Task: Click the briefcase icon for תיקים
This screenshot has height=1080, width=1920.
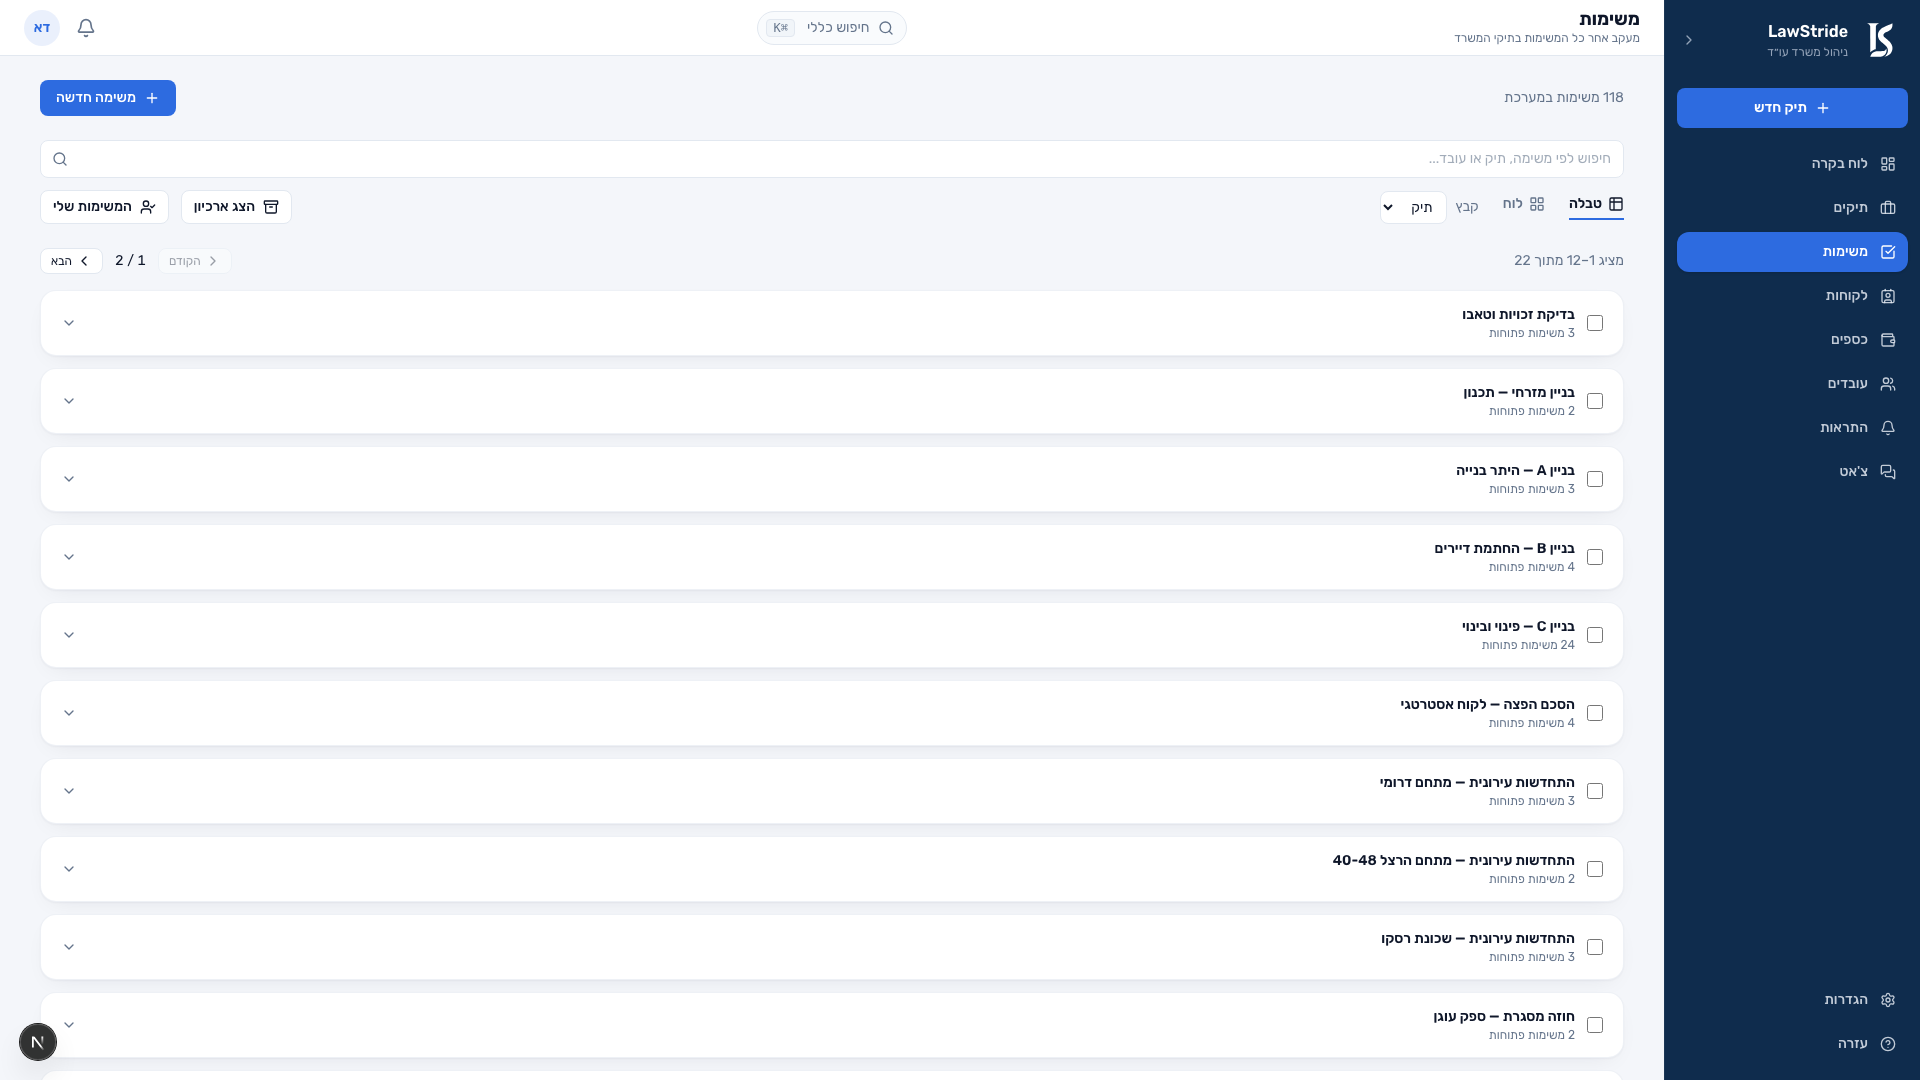Action: pos(1888,208)
